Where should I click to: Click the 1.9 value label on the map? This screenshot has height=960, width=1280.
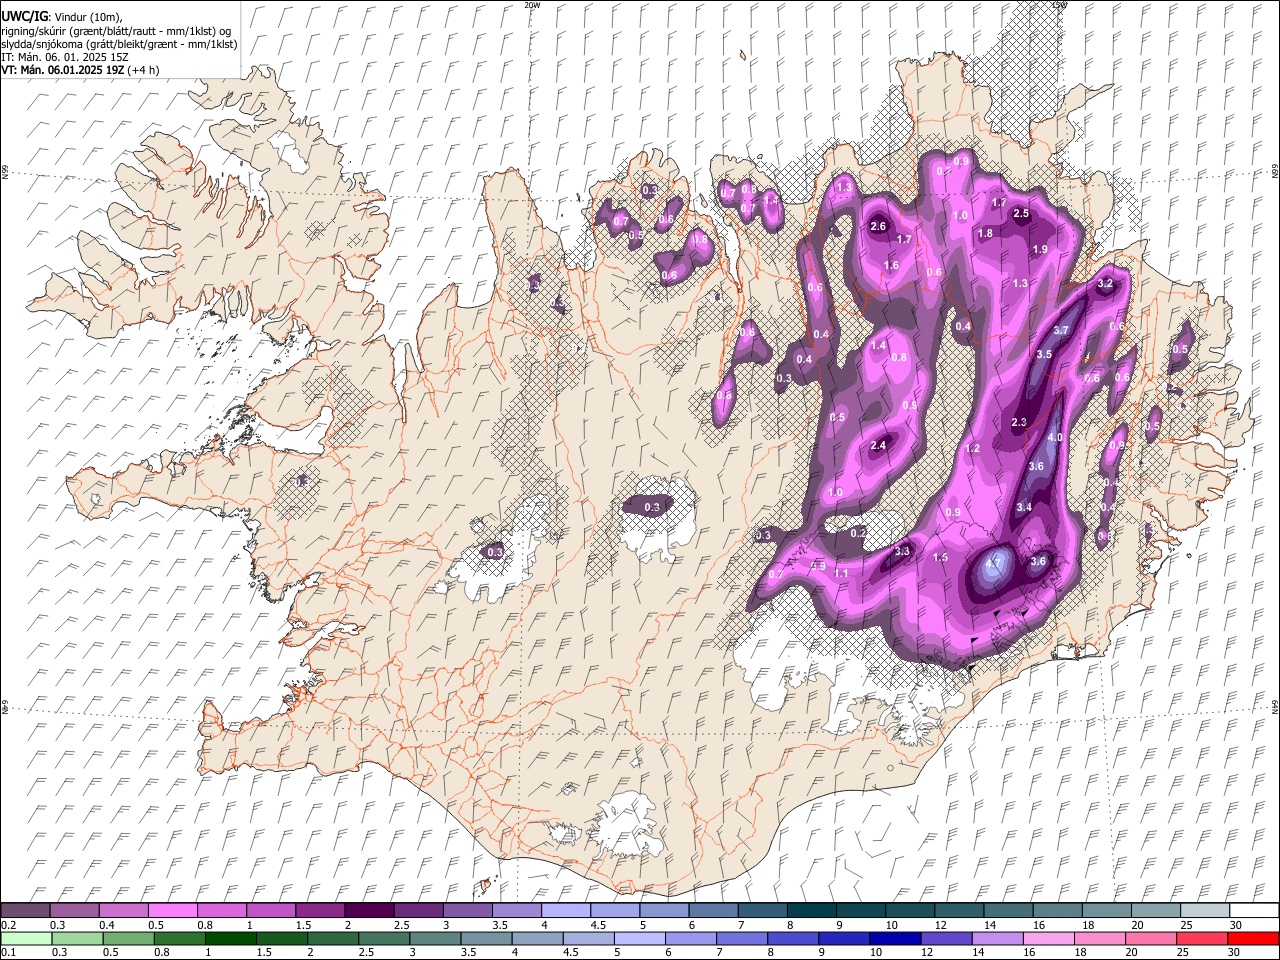click(x=1040, y=250)
